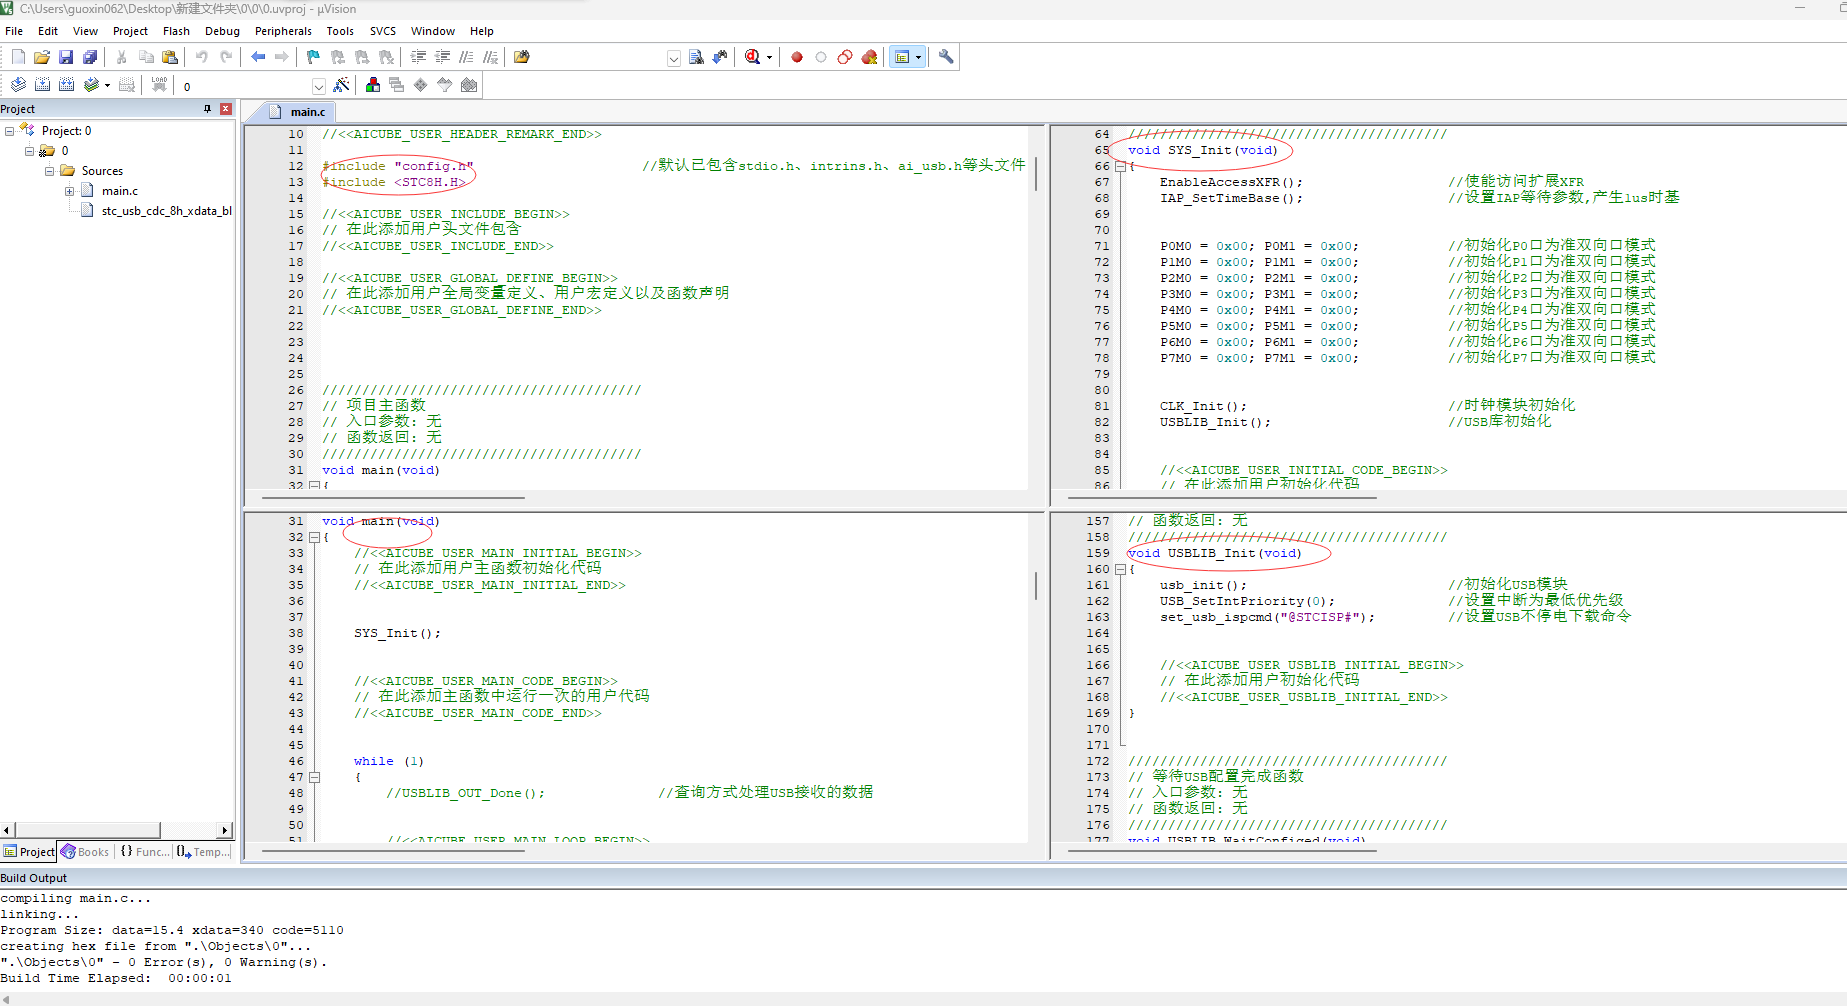
Task: Open the Flash menu
Action: click(x=176, y=31)
